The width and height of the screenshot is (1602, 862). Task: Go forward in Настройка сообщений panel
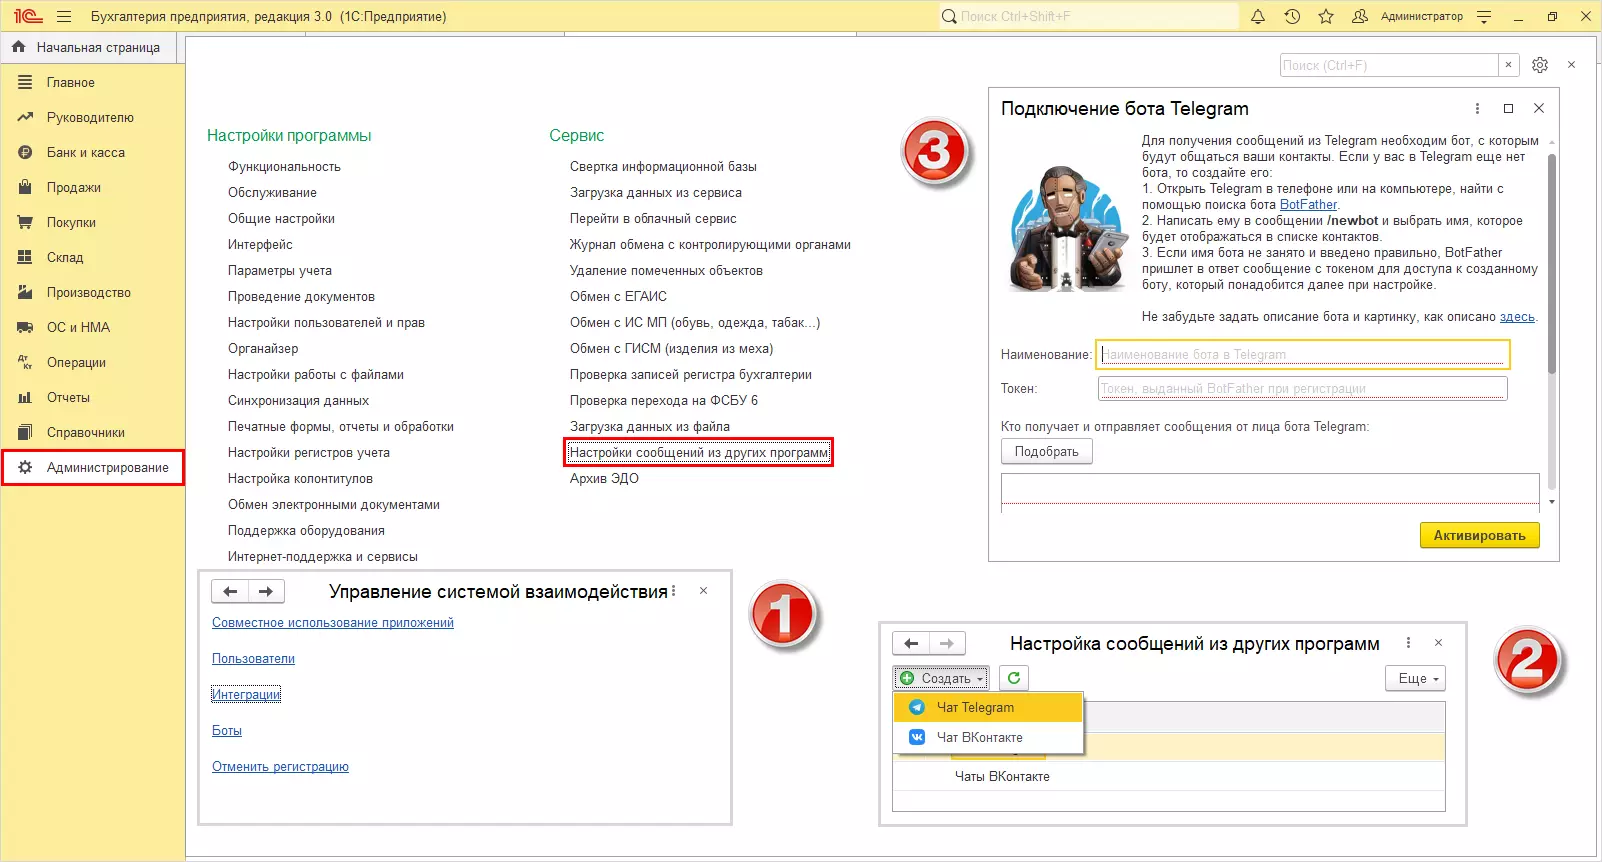(x=947, y=644)
